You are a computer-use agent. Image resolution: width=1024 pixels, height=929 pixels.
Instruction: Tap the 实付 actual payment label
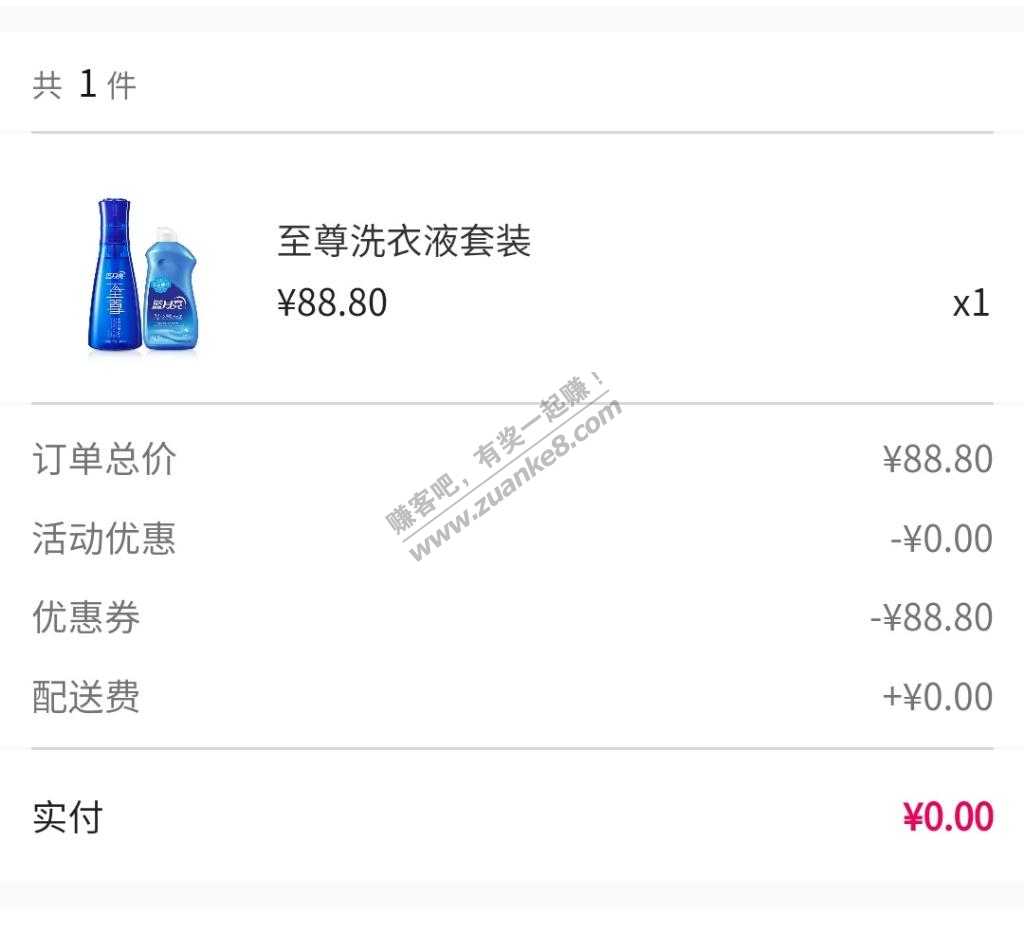[x=68, y=817]
